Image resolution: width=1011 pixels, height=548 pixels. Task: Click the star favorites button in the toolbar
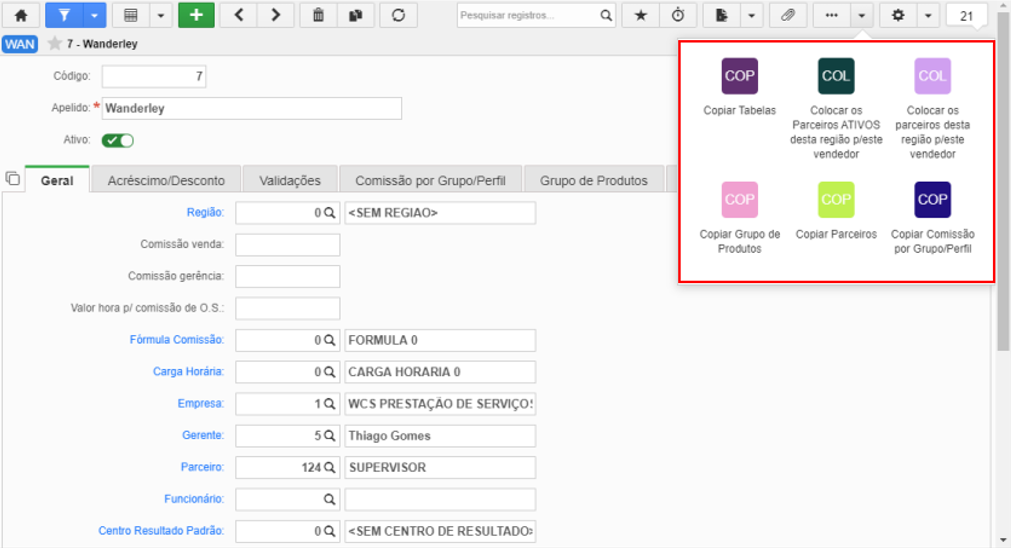[640, 15]
